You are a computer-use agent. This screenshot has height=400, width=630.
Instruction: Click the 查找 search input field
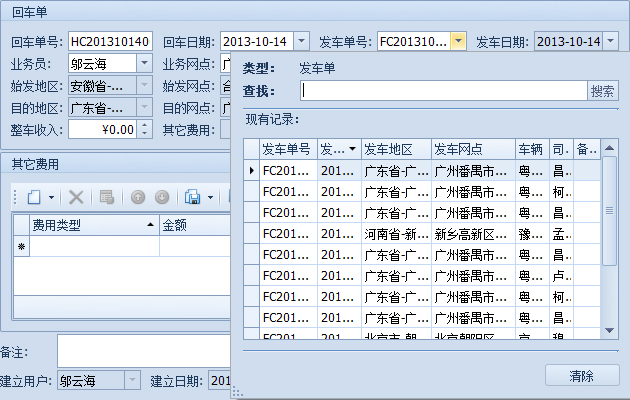click(443, 91)
